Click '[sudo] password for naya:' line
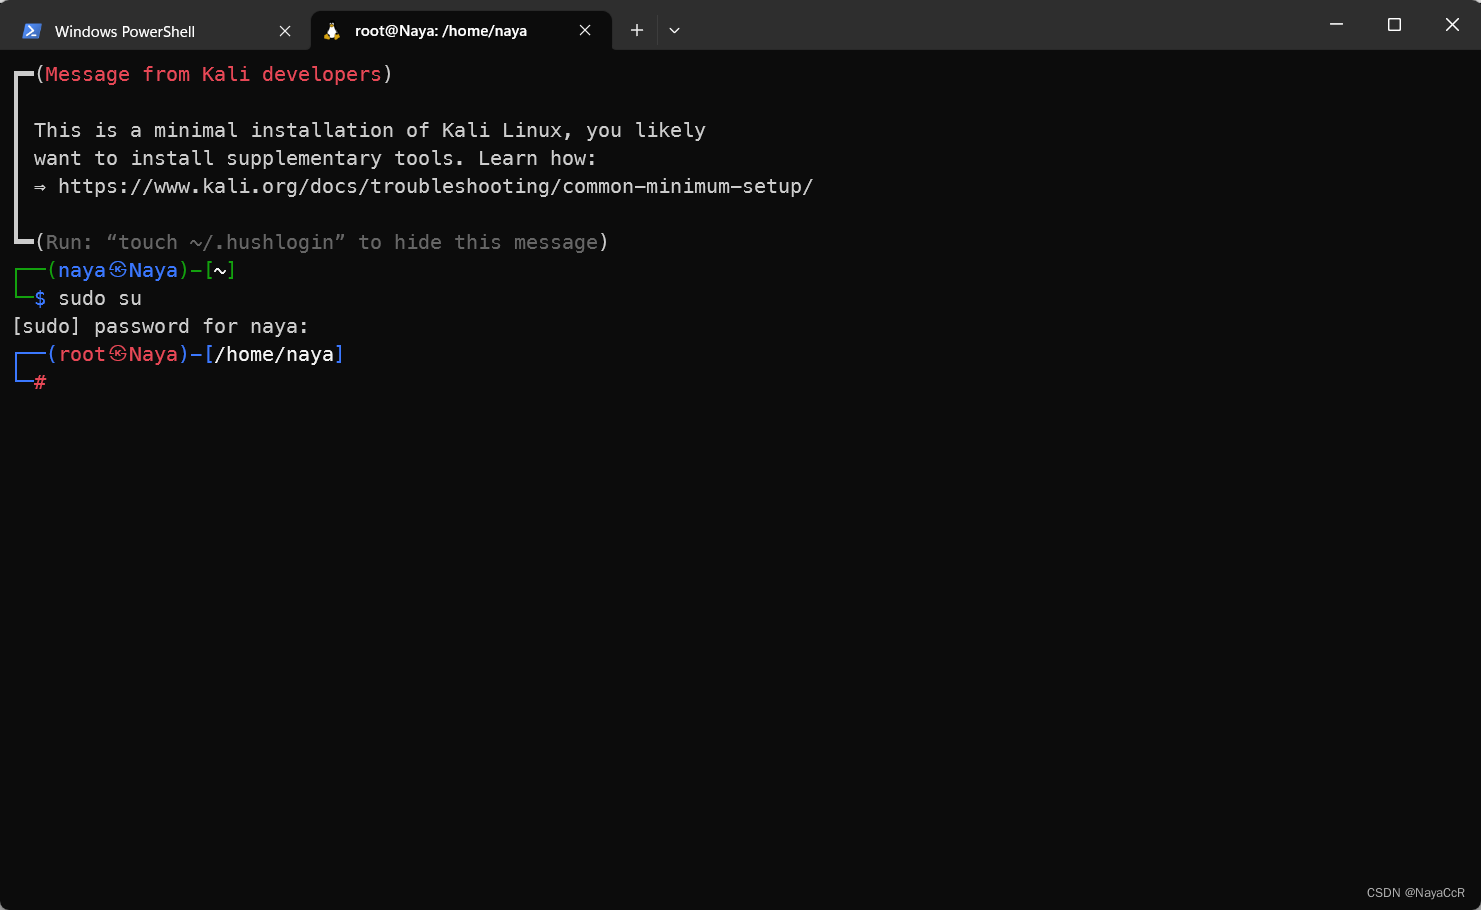The width and height of the screenshot is (1481, 910). coord(160,326)
